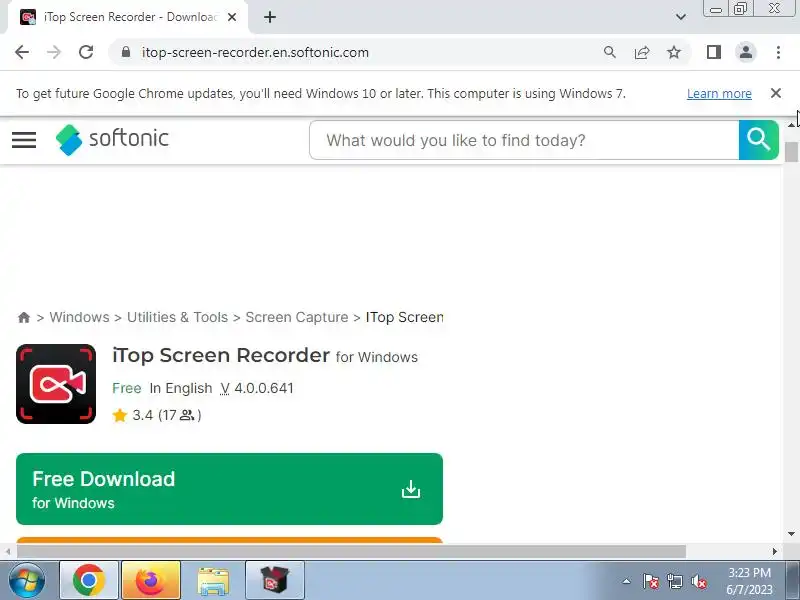This screenshot has width=800, height=600.
Task: Click the iTop Screen Recorder title heading
Action: pyautogui.click(x=221, y=356)
